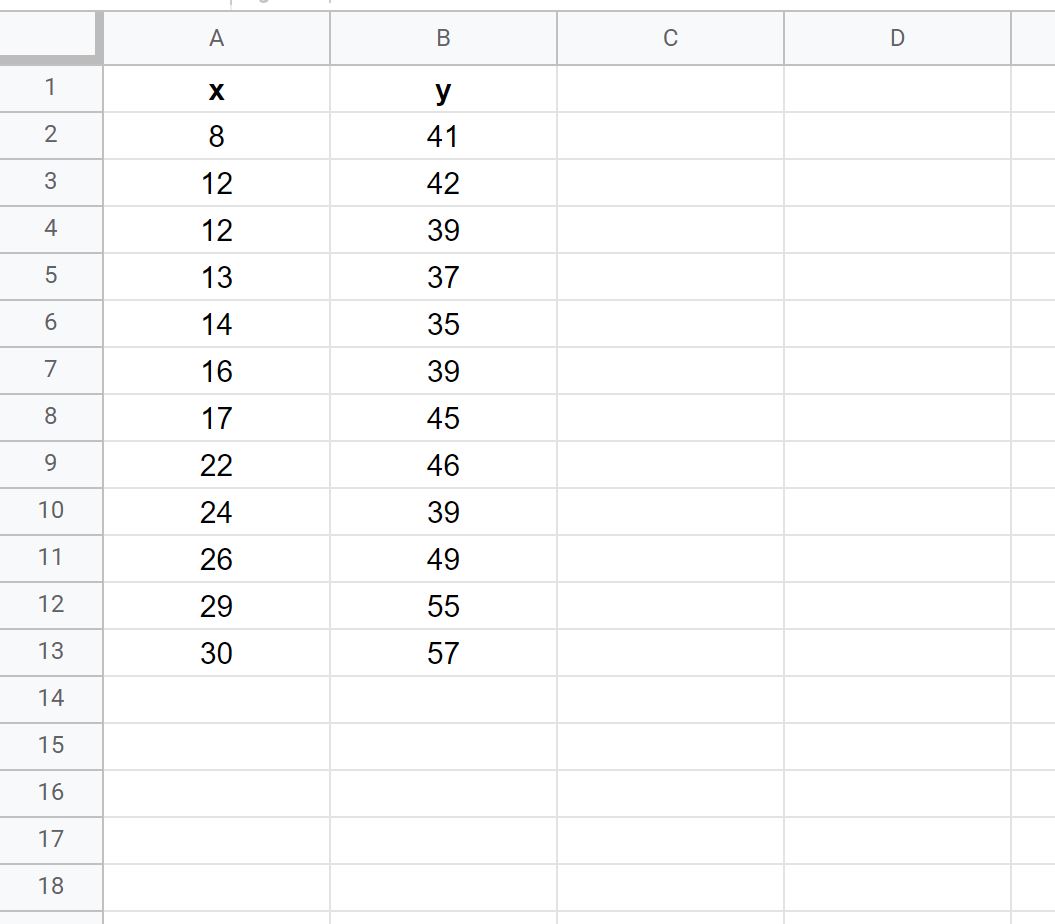This screenshot has height=924, width=1055.
Task: Click cell containing bold y header
Action: (x=443, y=88)
